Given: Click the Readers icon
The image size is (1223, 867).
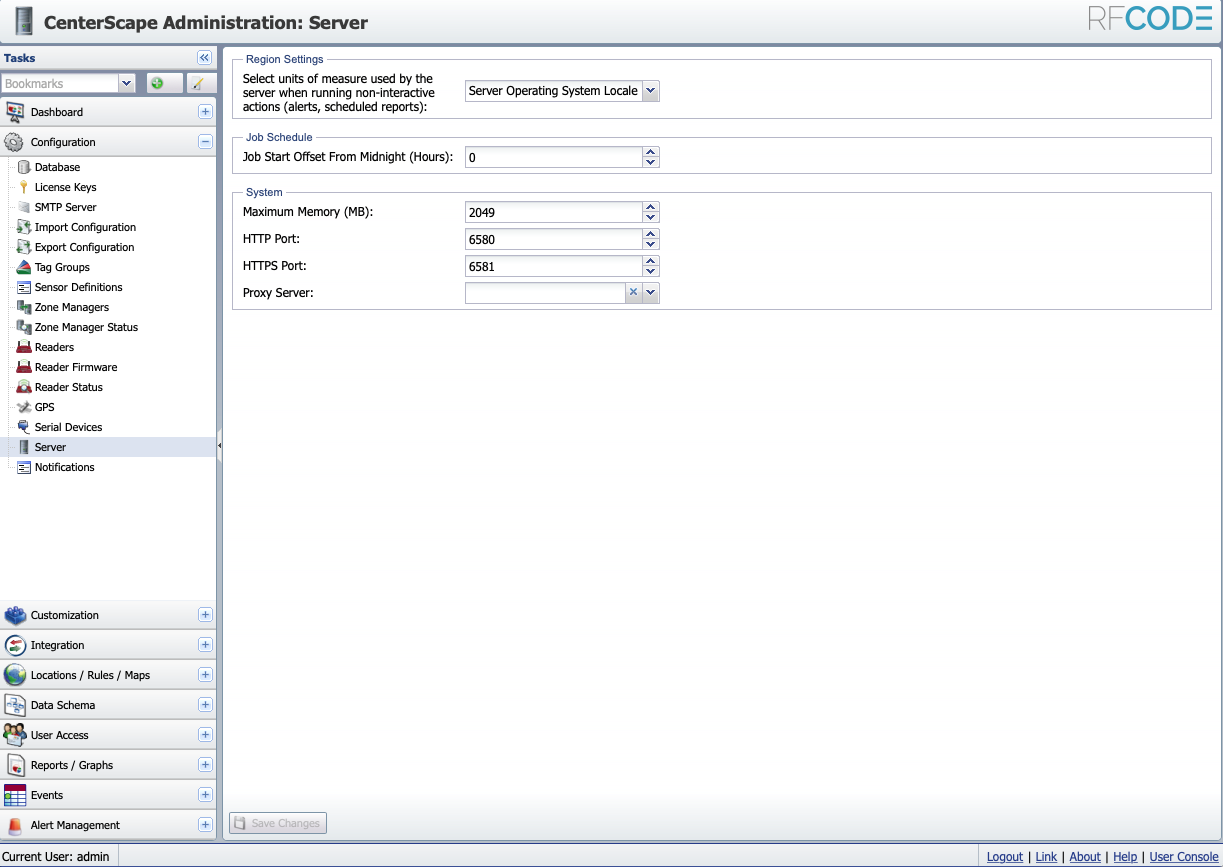Looking at the screenshot, I should click(24, 347).
